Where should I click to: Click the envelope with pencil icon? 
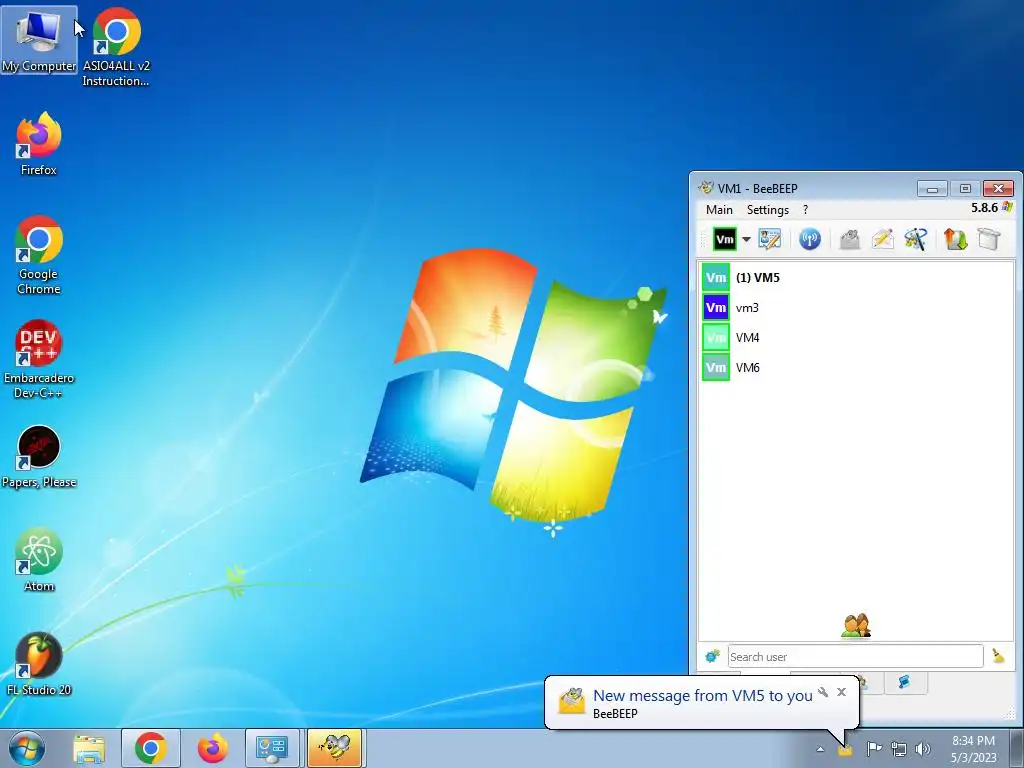pos(883,239)
